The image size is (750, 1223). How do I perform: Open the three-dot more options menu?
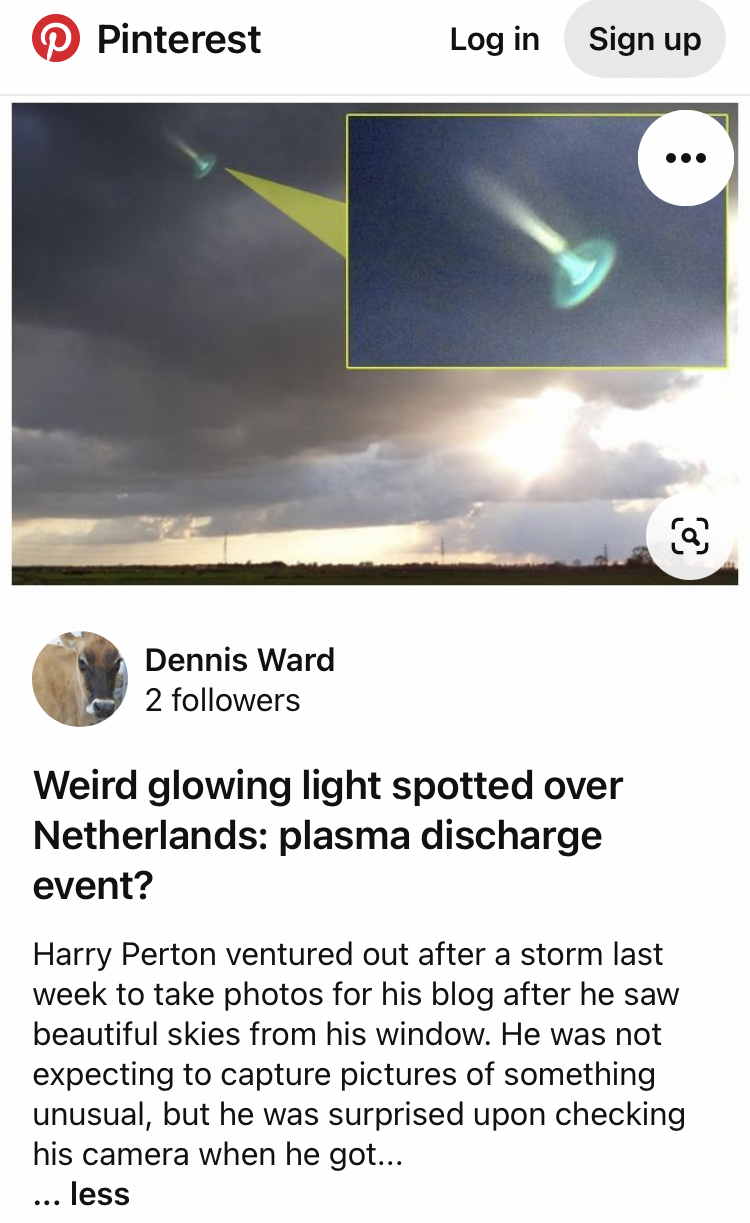pos(685,158)
